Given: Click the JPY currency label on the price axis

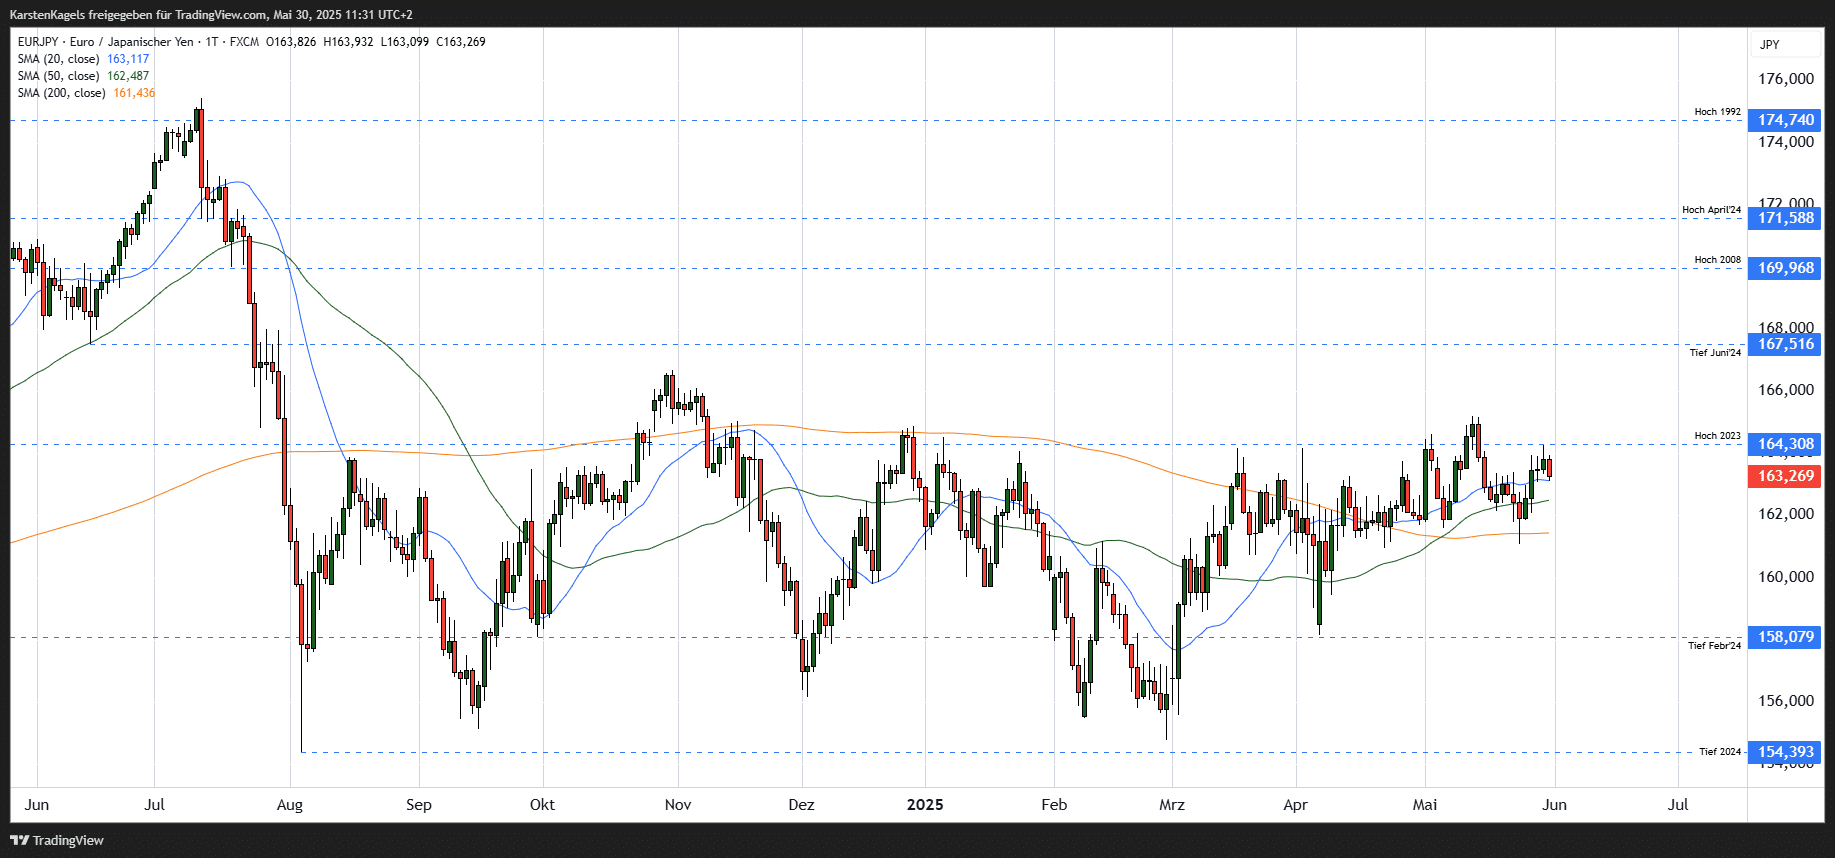Looking at the screenshot, I should pyautogui.click(x=1770, y=45).
